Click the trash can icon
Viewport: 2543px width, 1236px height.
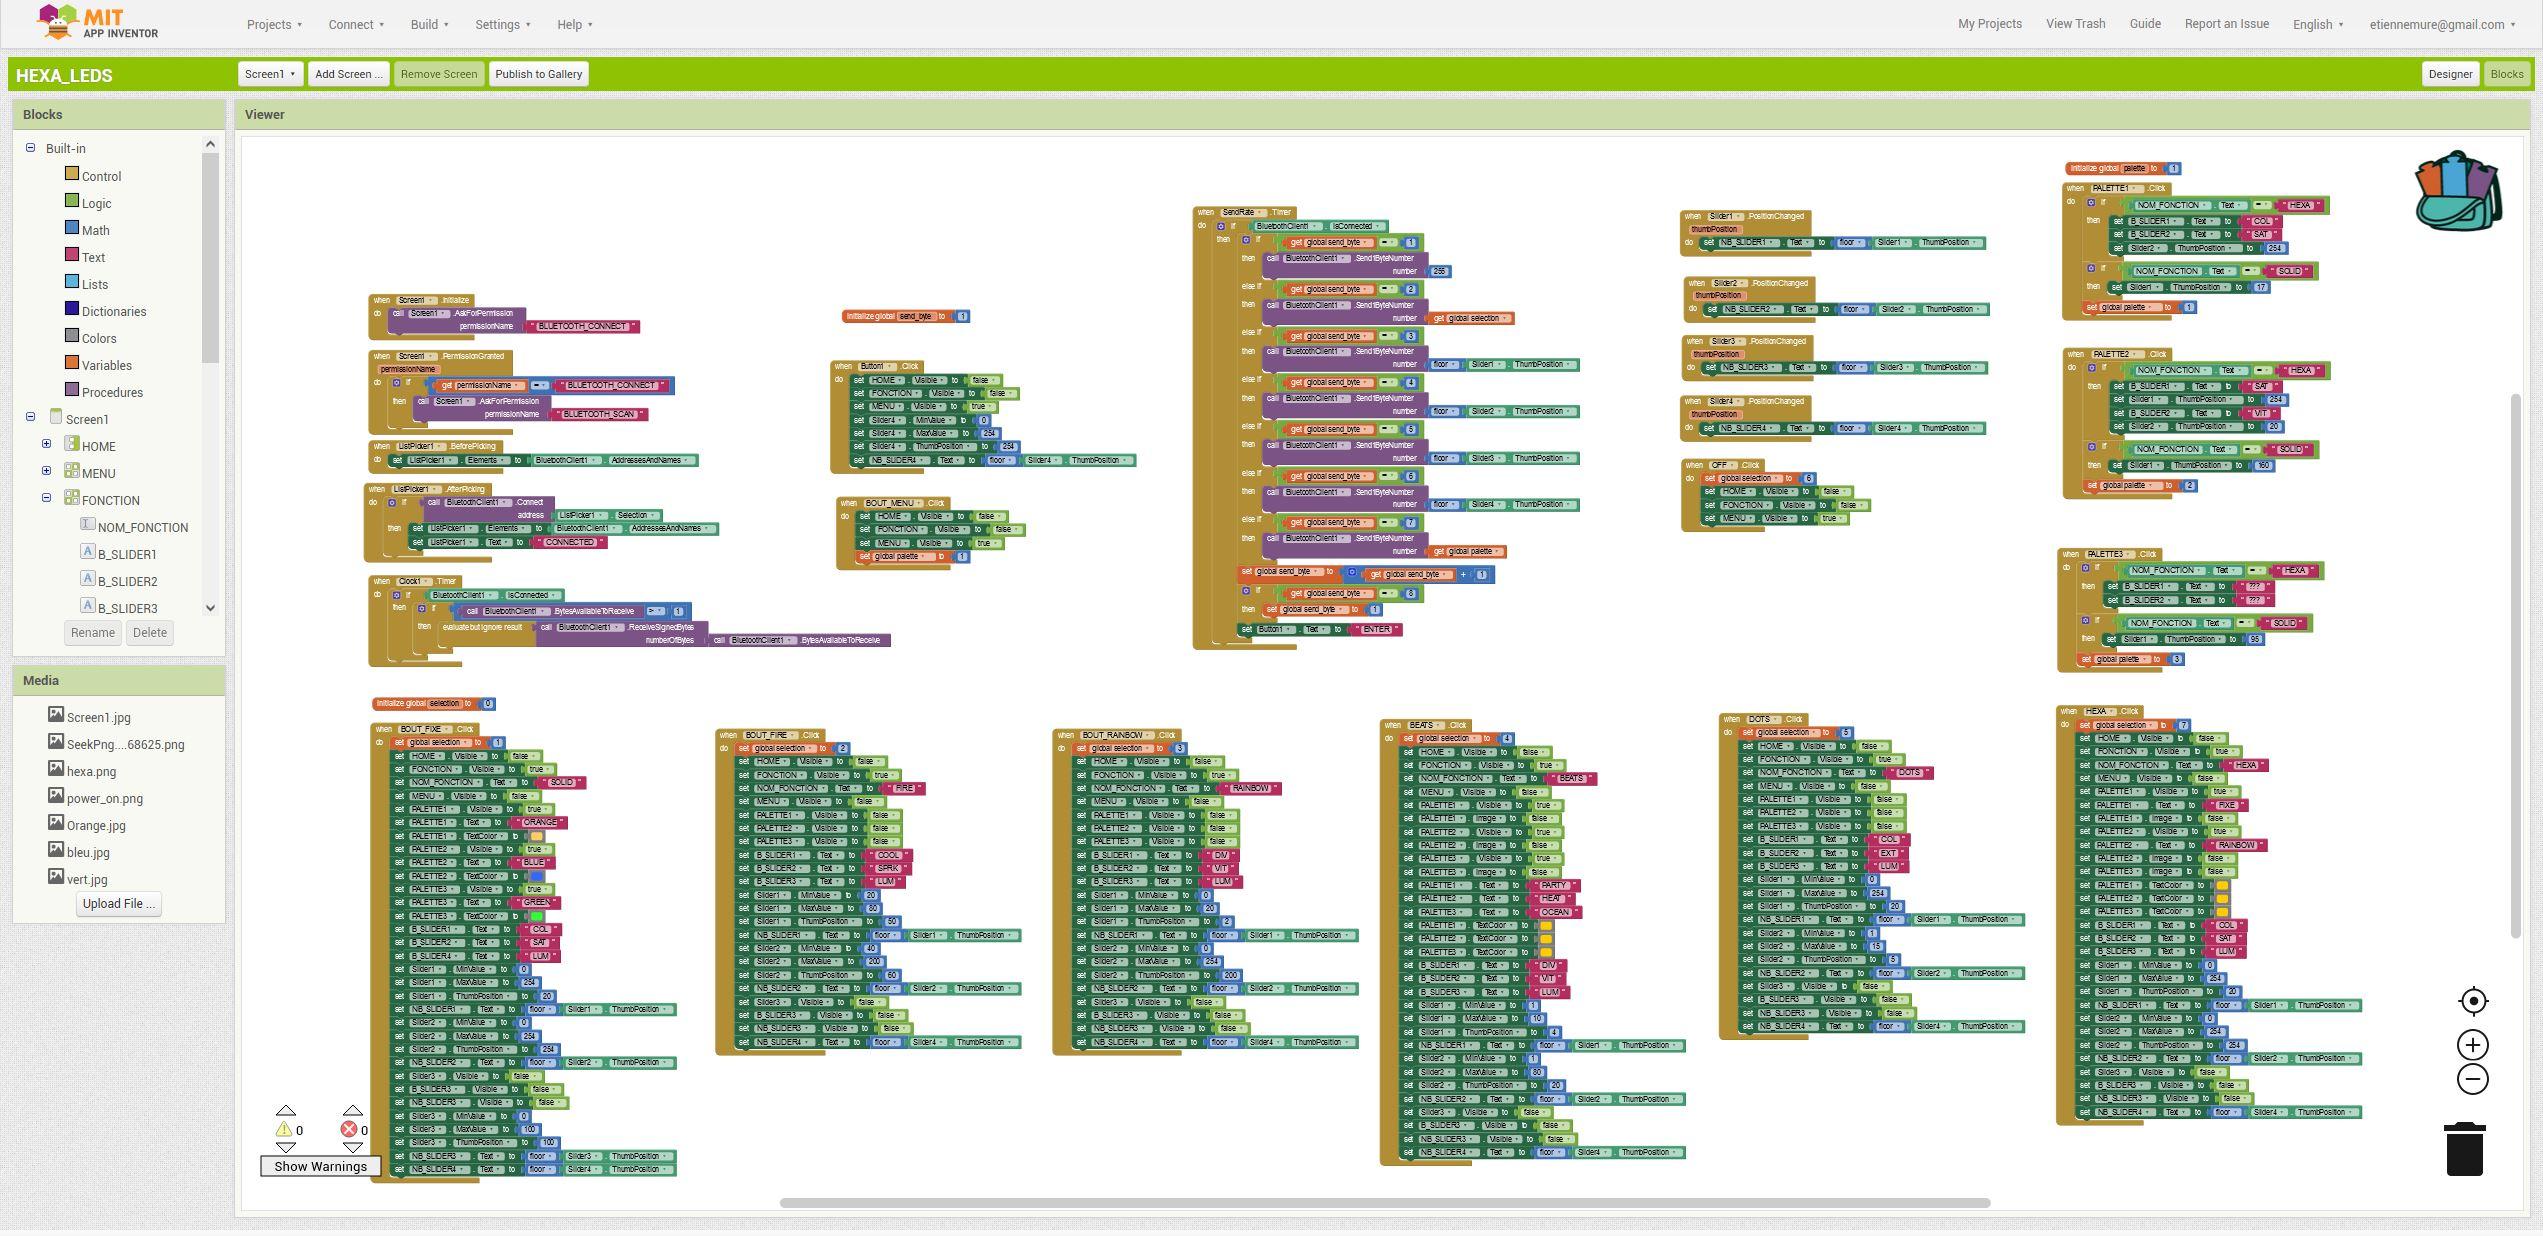2464,1148
